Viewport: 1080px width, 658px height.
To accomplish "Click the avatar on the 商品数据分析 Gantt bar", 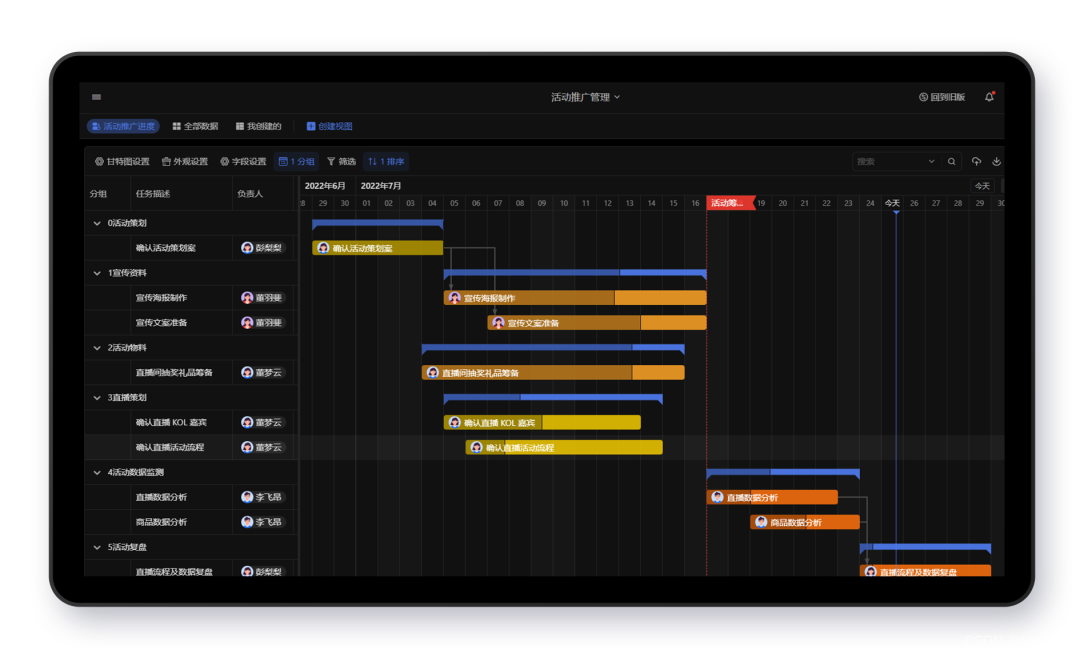I will [x=761, y=522].
